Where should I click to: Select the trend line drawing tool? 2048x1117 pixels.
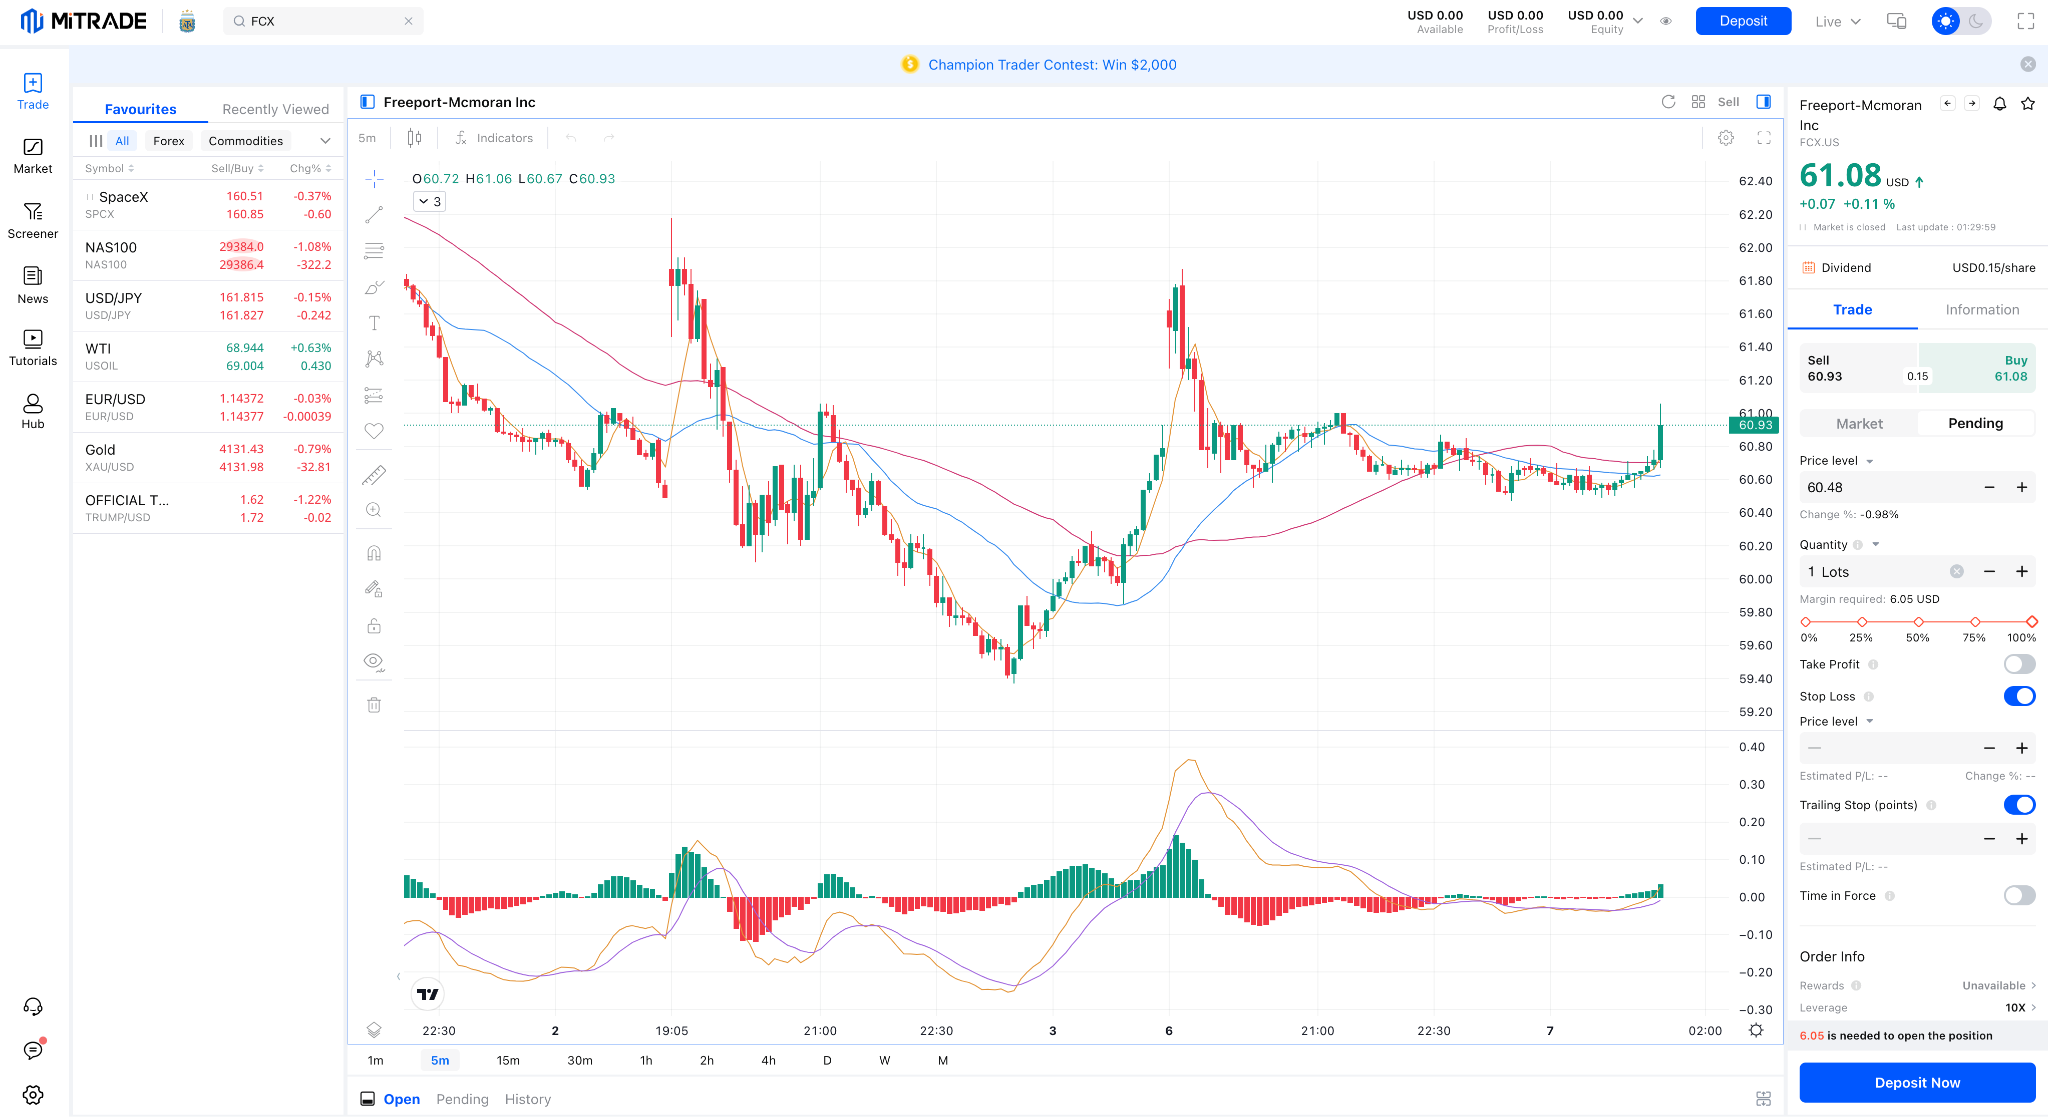374,215
